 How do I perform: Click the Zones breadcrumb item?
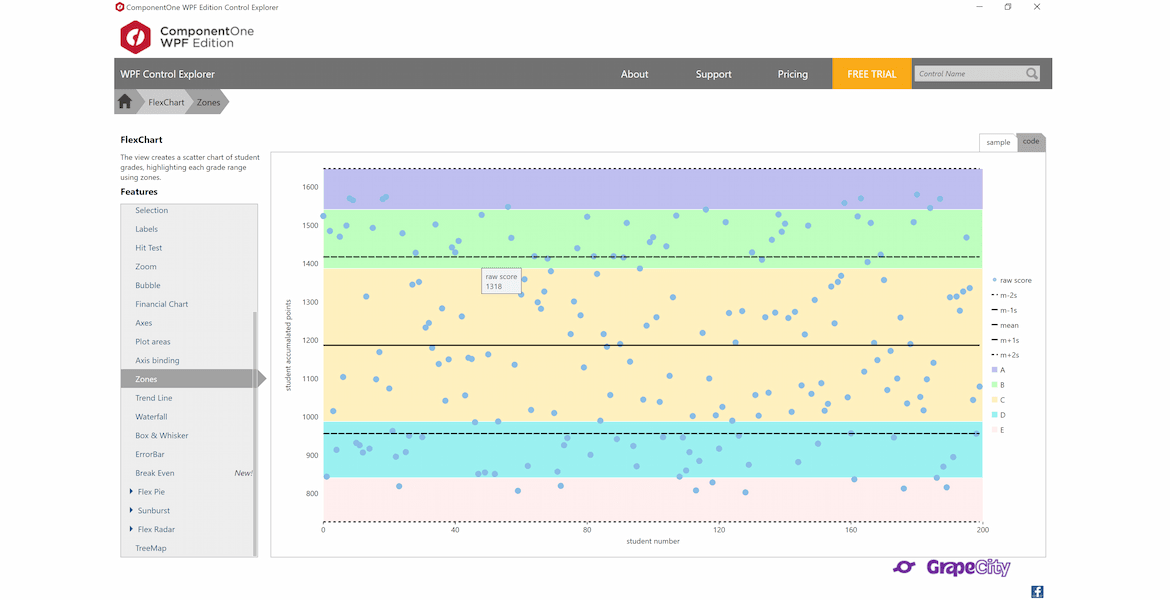tap(208, 102)
